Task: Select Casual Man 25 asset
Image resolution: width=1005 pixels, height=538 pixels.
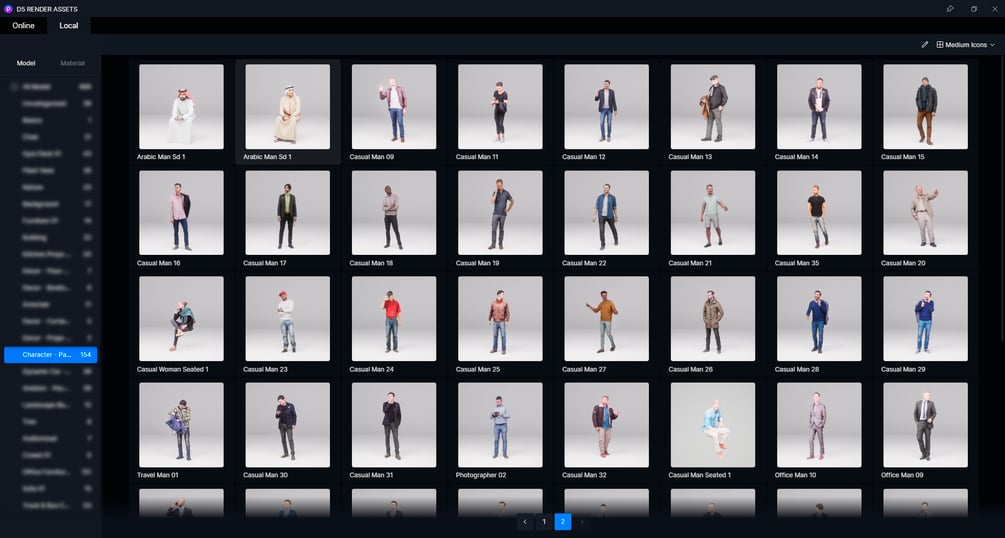Action: pyautogui.click(x=500, y=319)
